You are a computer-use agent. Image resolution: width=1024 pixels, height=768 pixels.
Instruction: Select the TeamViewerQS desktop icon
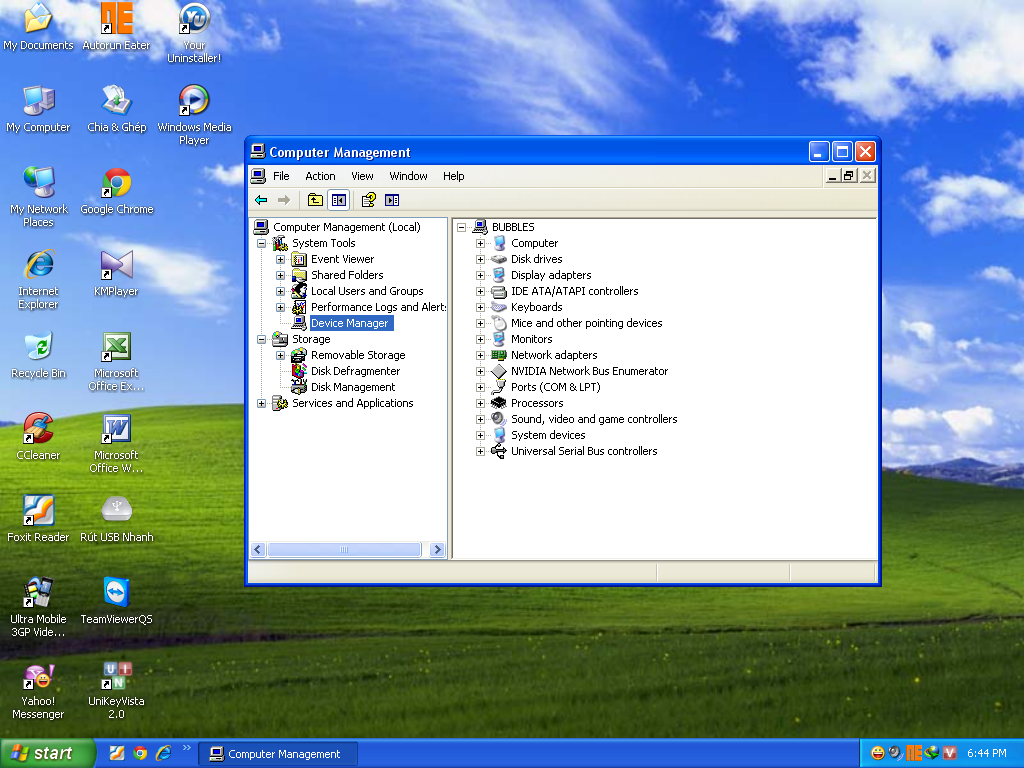click(116, 601)
